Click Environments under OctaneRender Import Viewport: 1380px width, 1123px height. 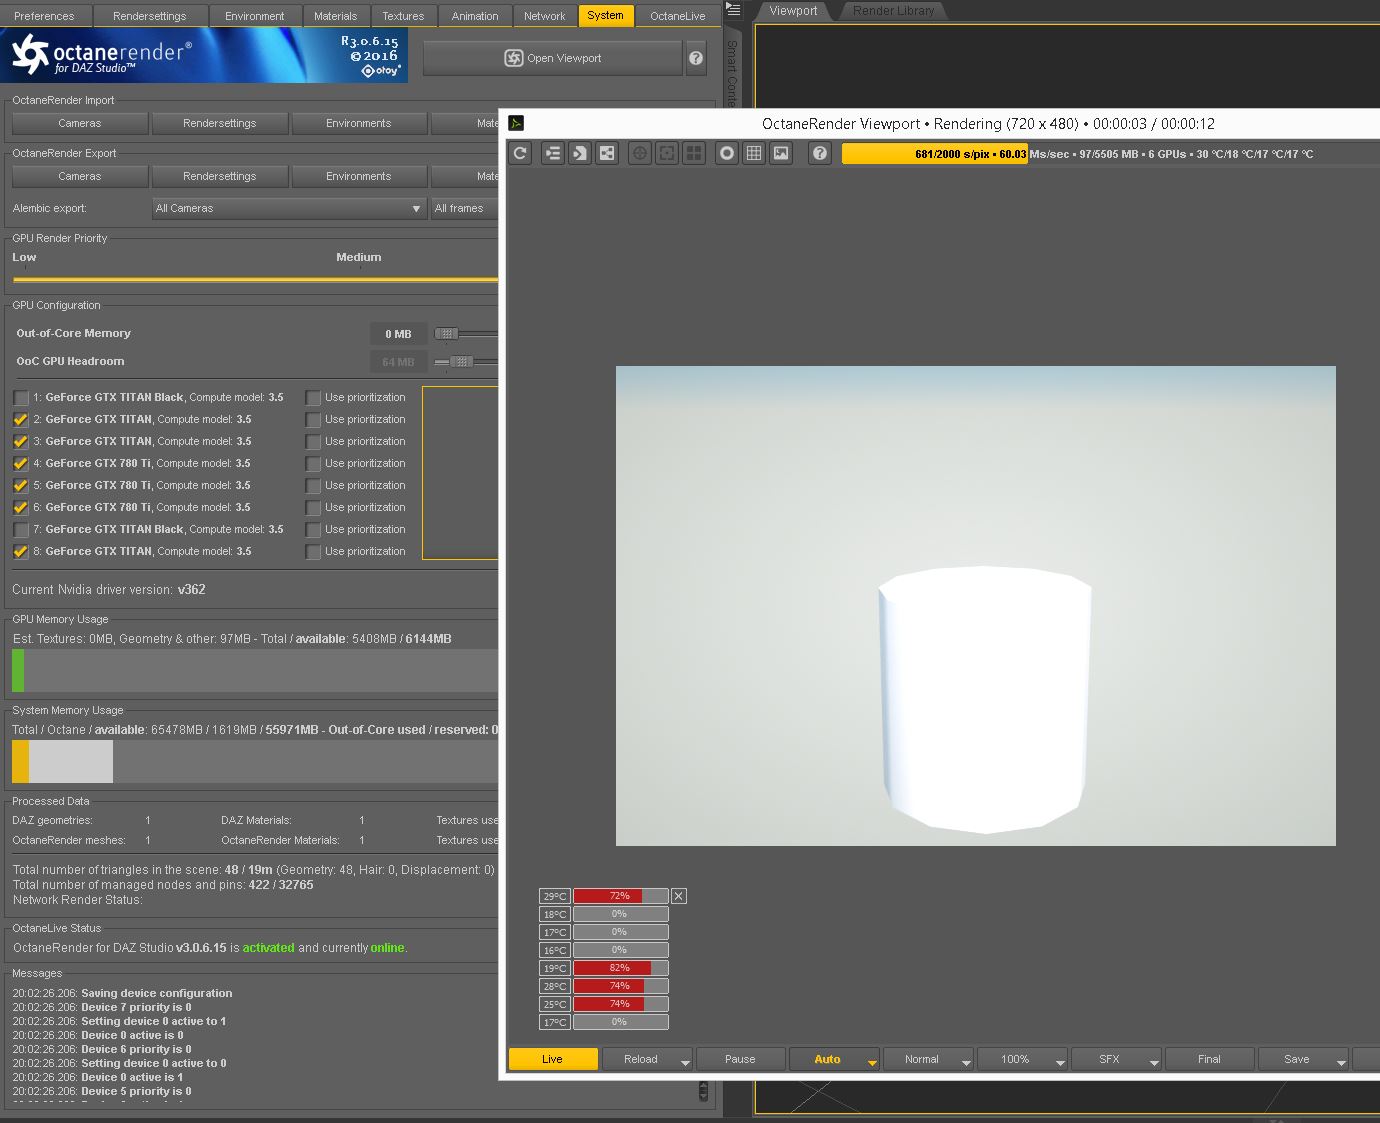coord(359,123)
